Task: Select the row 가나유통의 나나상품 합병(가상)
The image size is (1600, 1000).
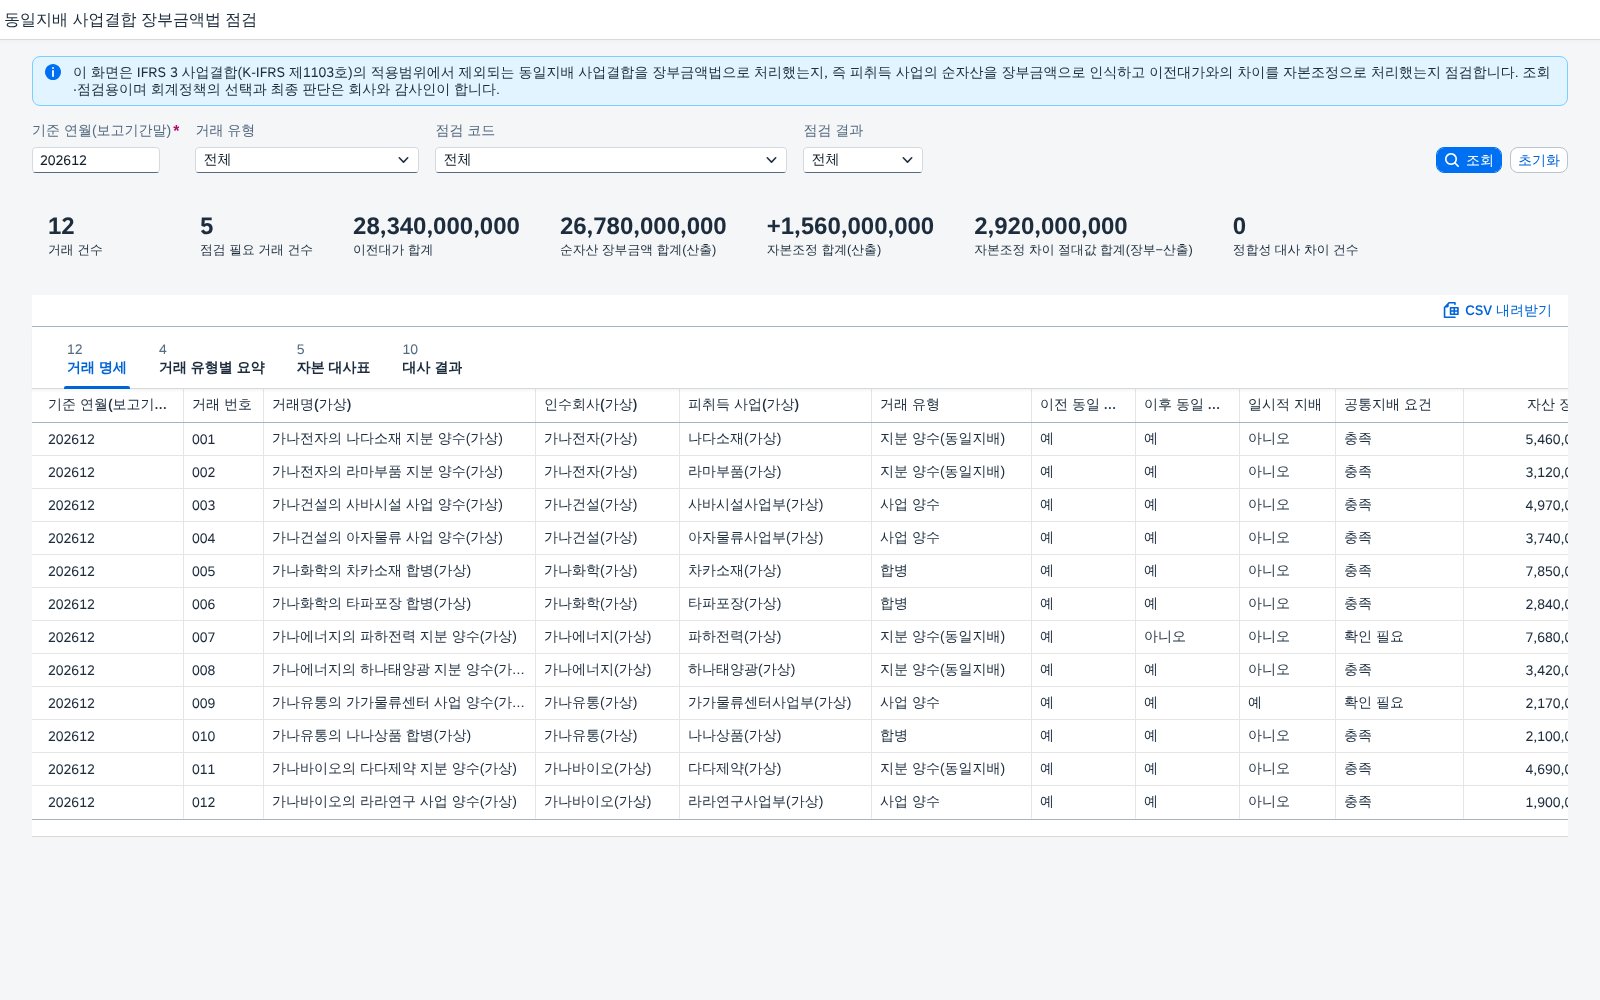Action: tap(800, 736)
